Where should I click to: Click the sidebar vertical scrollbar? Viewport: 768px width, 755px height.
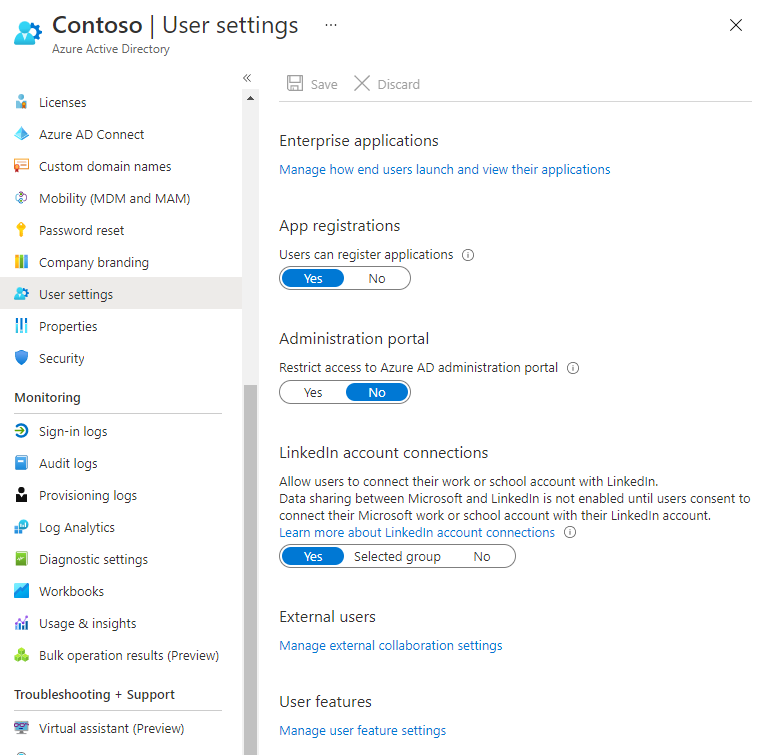point(250,560)
